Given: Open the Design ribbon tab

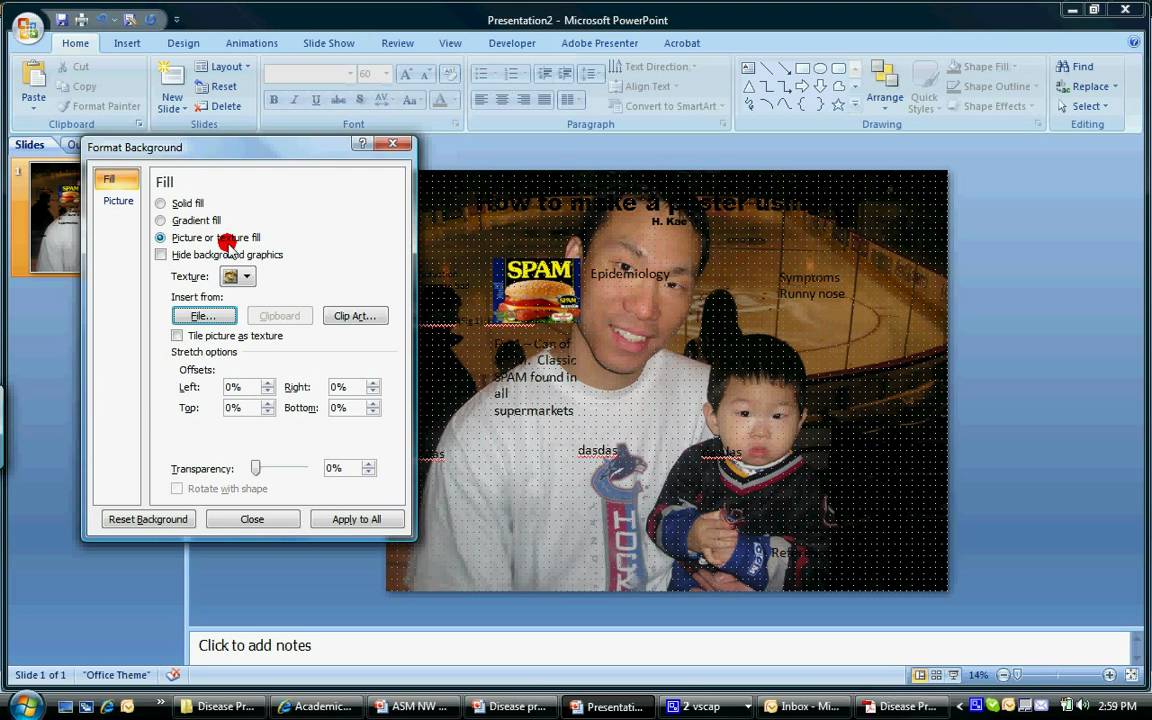Looking at the screenshot, I should [183, 43].
